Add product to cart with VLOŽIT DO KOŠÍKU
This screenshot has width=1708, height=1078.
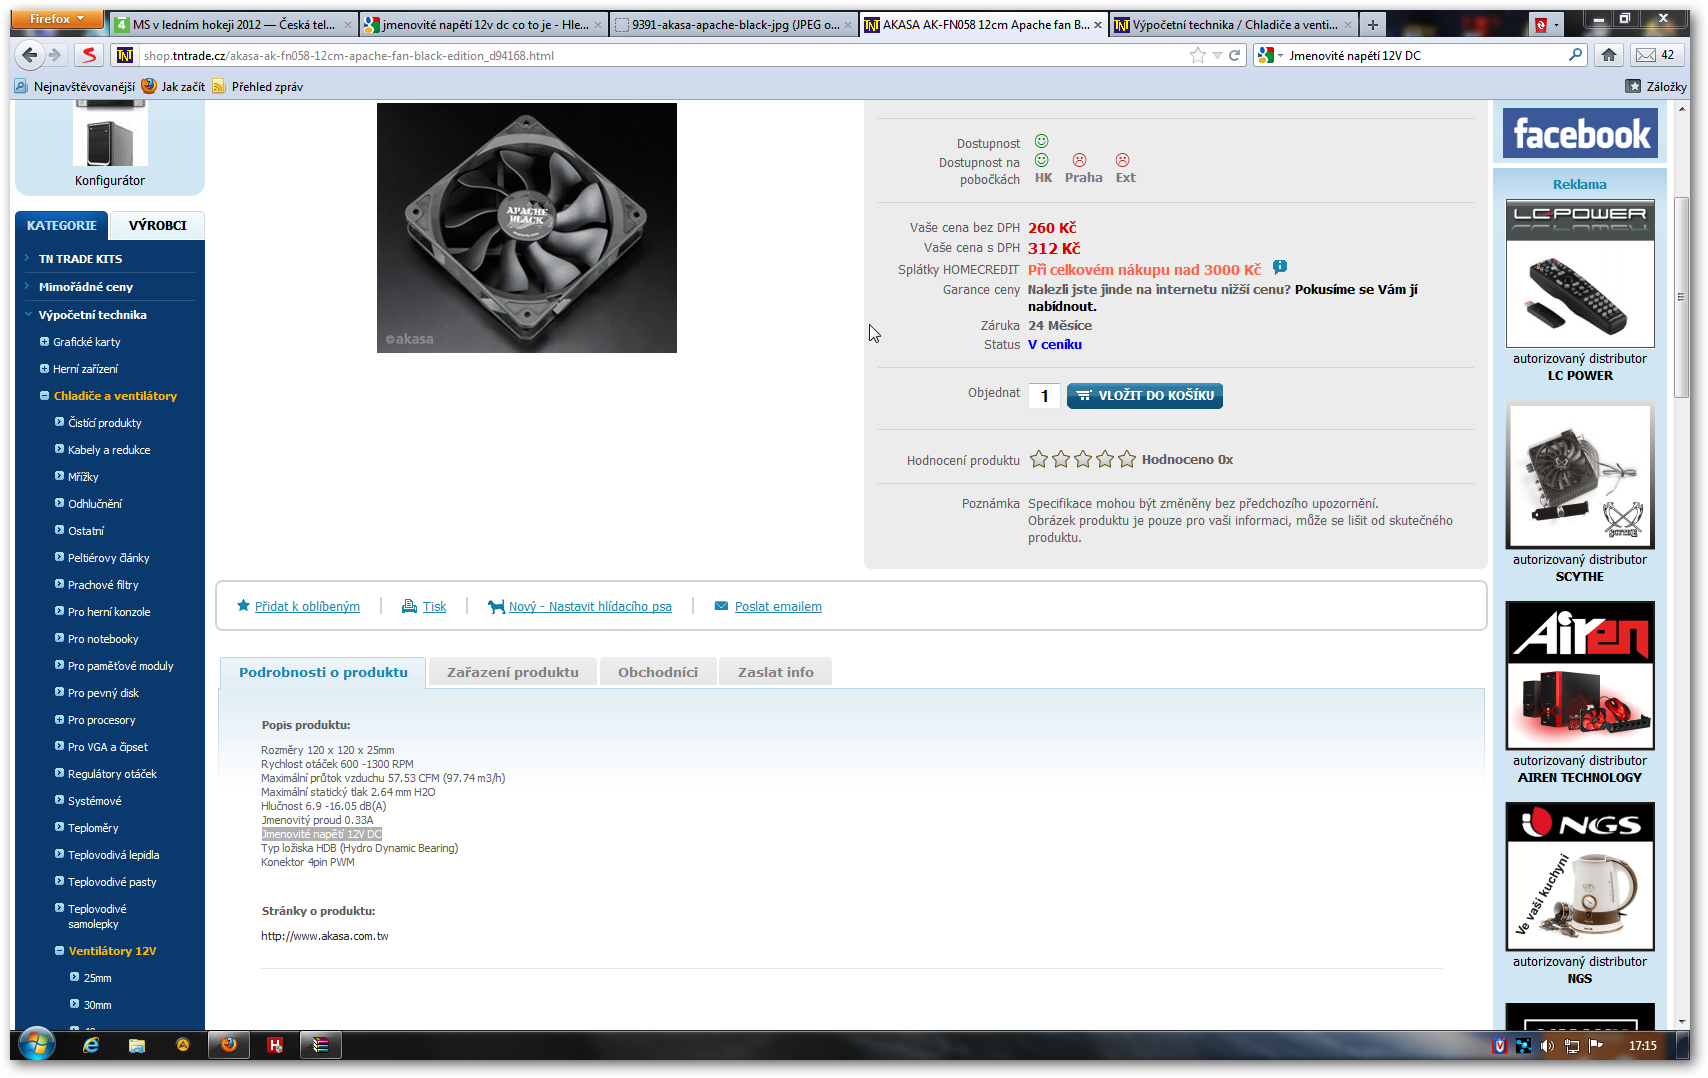point(1145,395)
